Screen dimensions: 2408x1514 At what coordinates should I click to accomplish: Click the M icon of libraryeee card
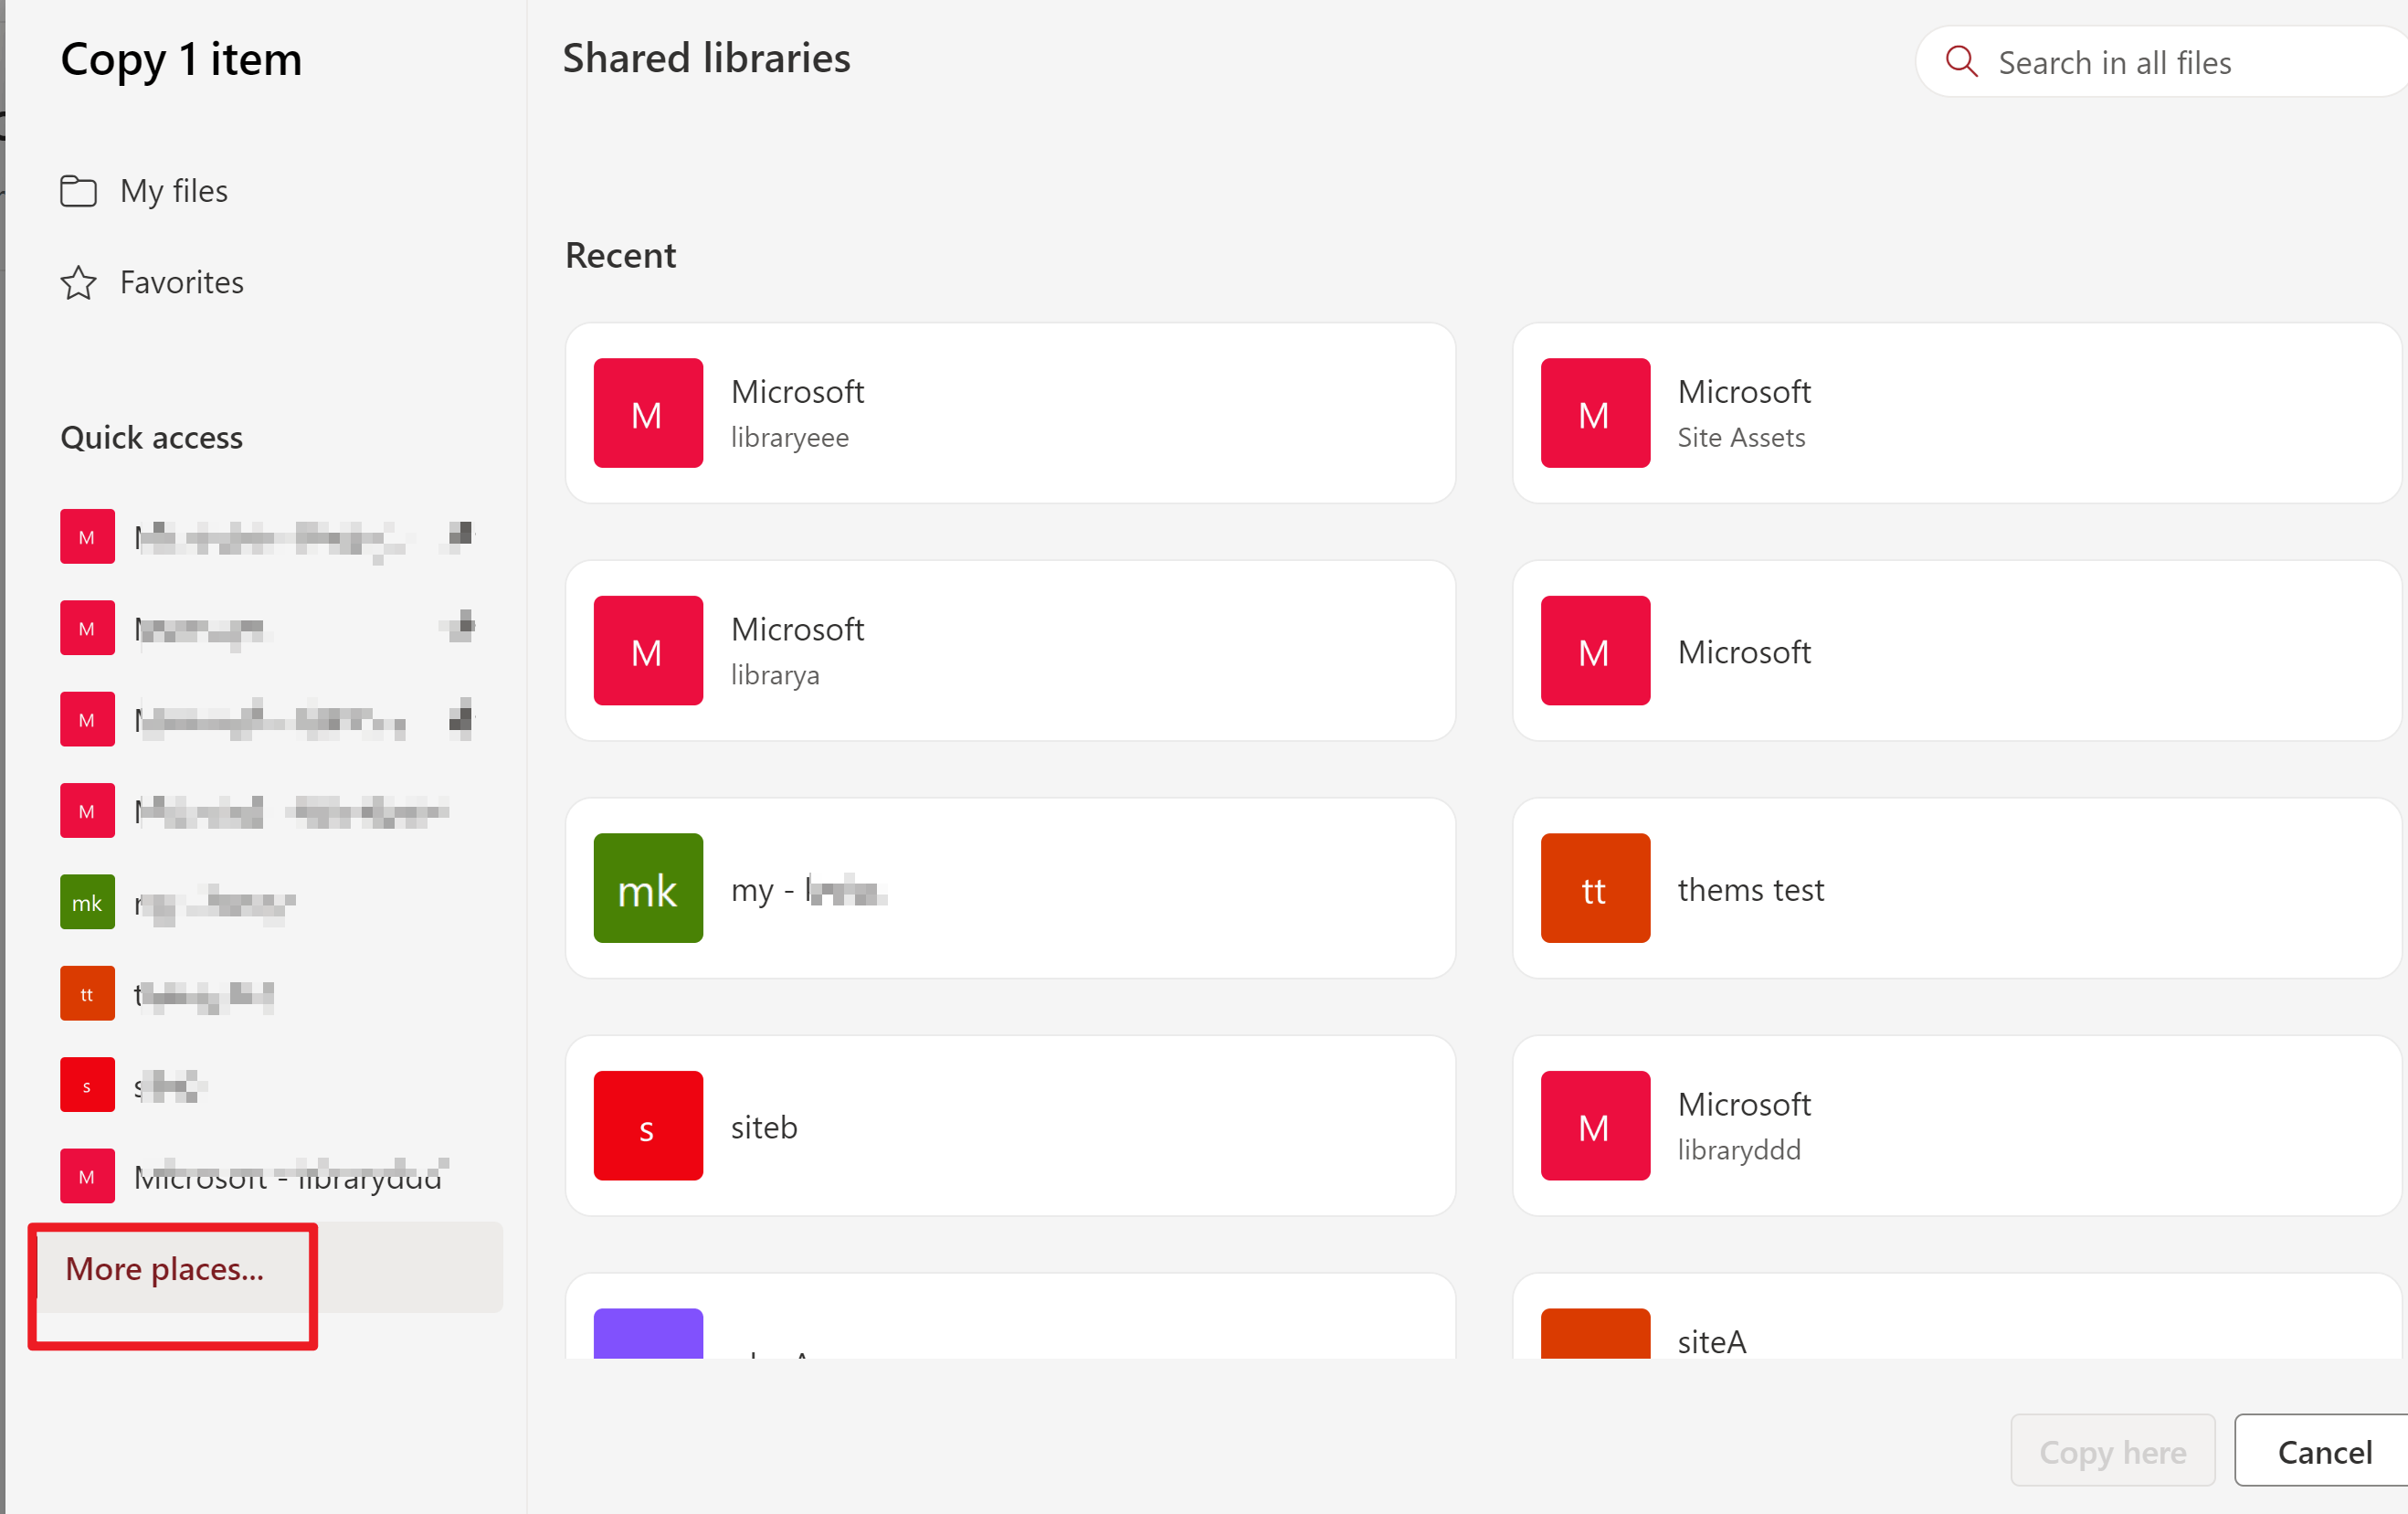pyautogui.click(x=648, y=413)
